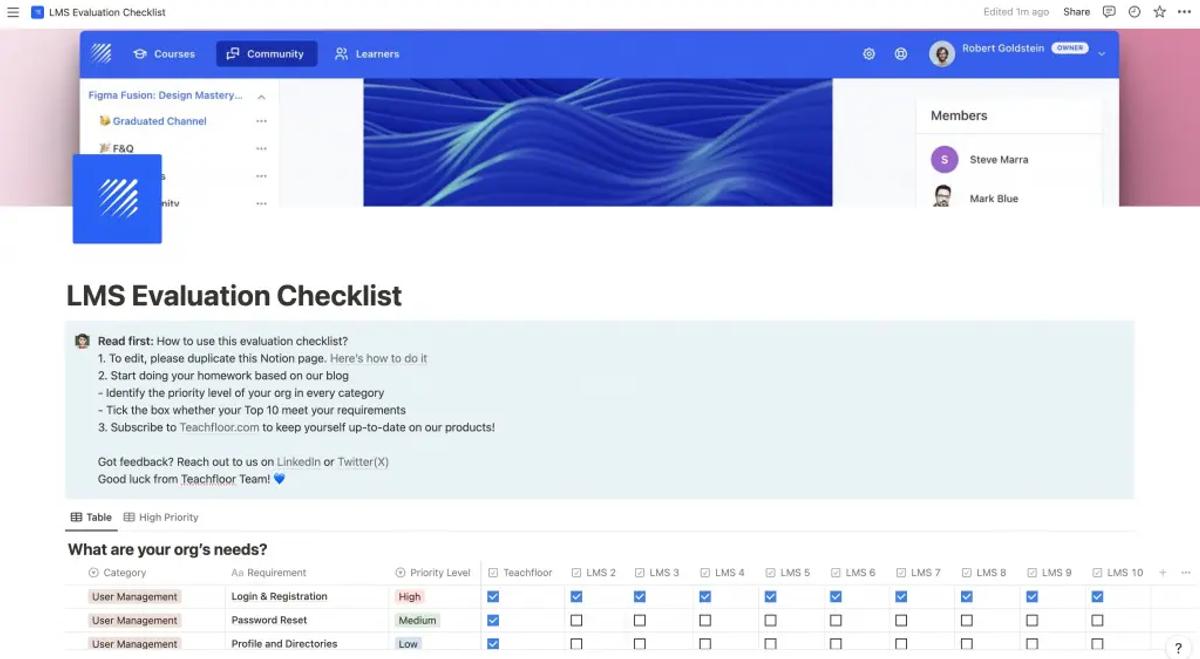Click the Share button
Viewport: 1200px width, 659px height.
pyautogui.click(x=1076, y=12)
